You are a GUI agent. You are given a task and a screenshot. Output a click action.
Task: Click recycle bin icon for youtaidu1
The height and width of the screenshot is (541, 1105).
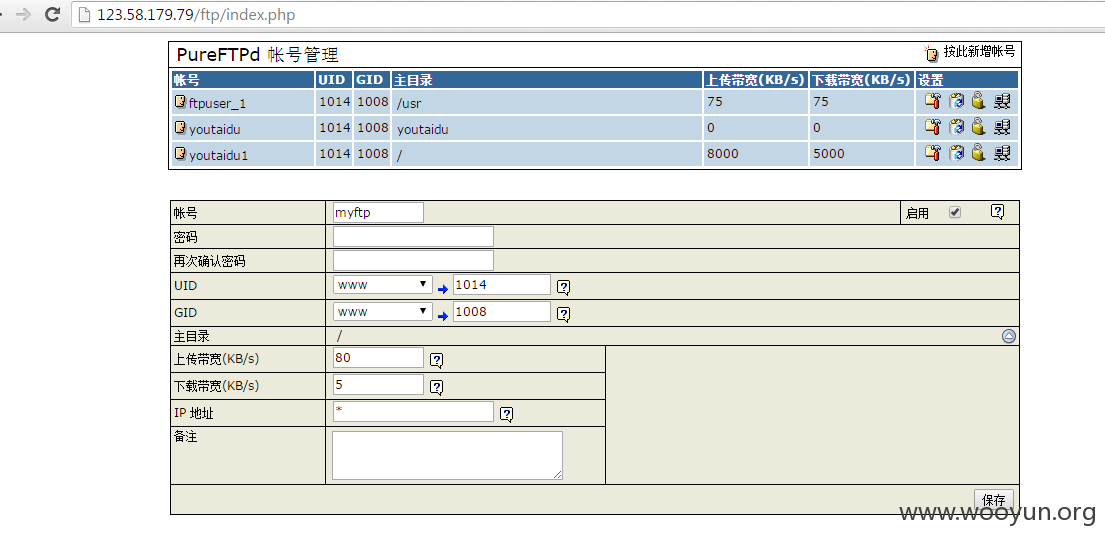[956, 153]
